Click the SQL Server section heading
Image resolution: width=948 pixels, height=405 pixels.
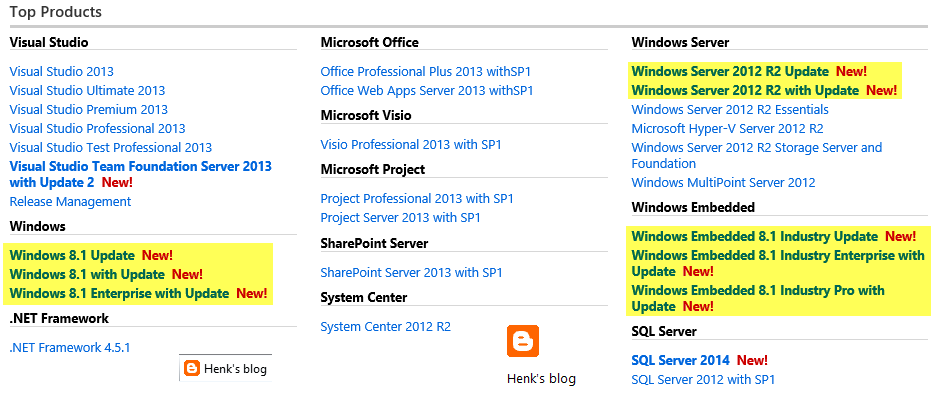[664, 331]
